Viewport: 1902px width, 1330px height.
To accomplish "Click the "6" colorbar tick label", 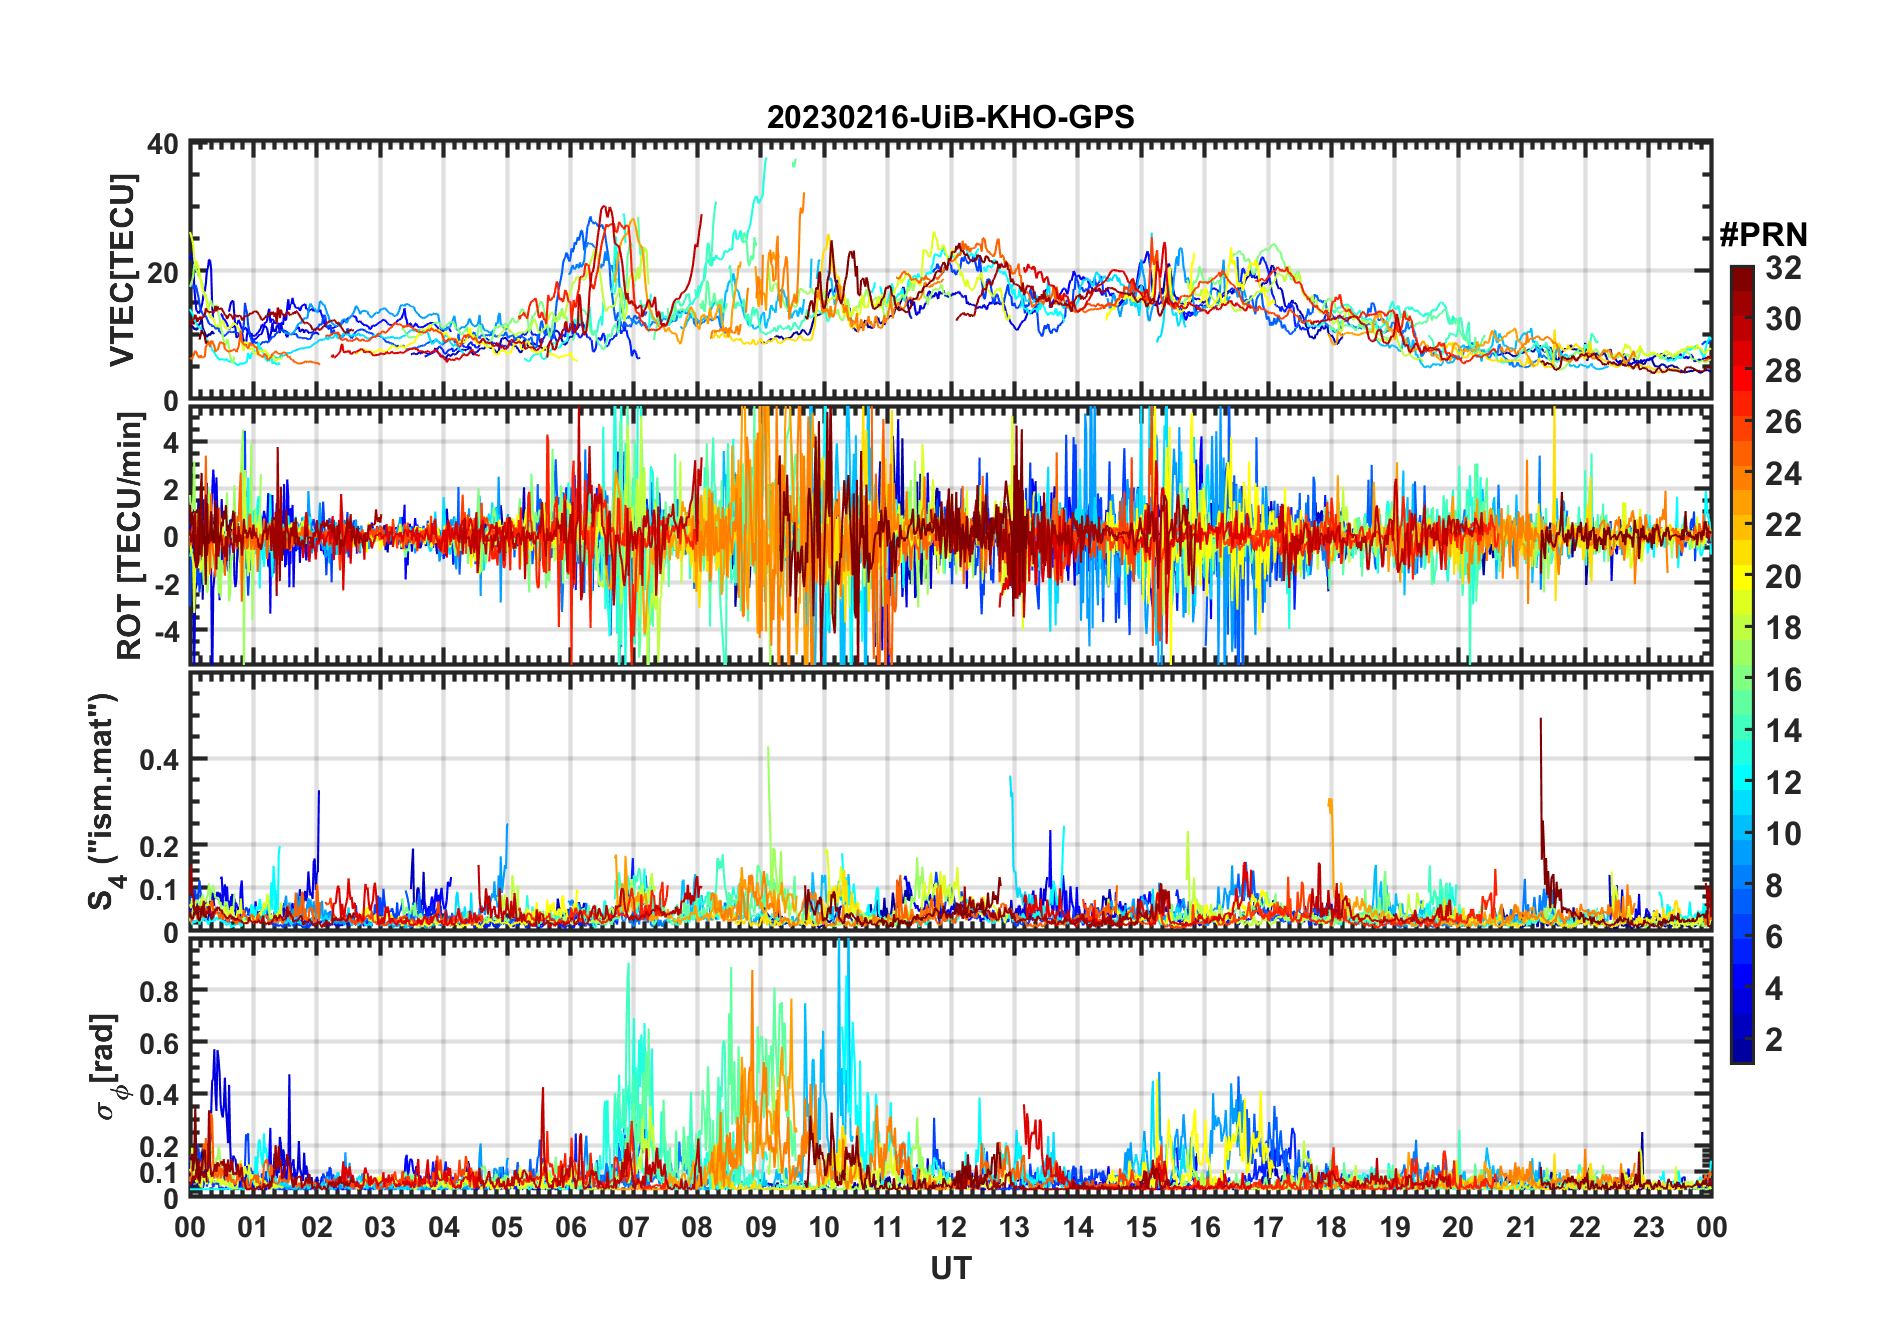I will [1774, 937].
